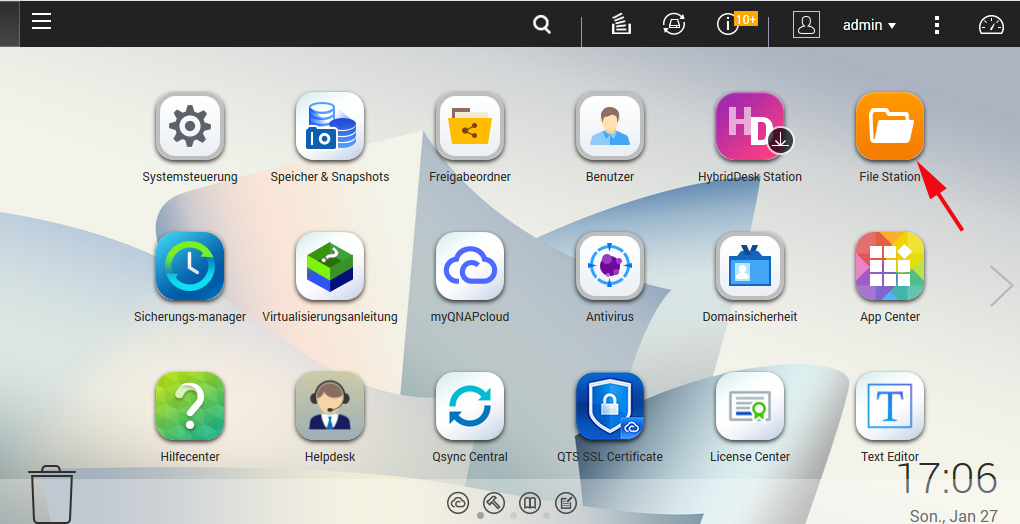The width and height of the screenshot is (1020, 524).
Task: Open event notifications info icon
Action: (727, 25)
